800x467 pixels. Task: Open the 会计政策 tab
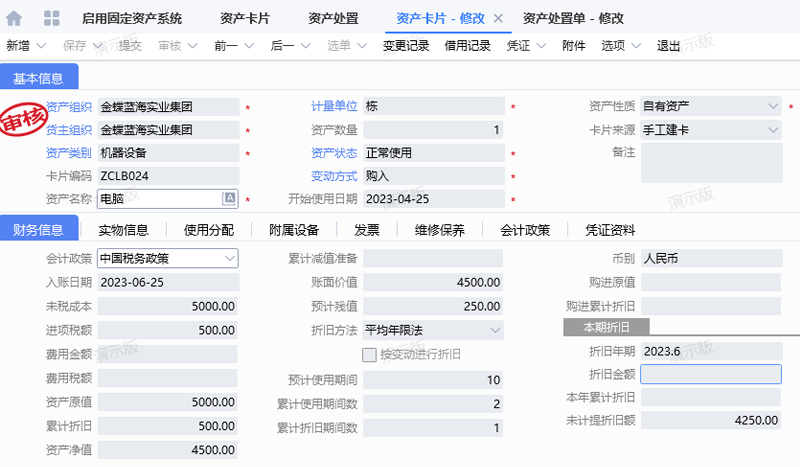[x=525, y=230]
